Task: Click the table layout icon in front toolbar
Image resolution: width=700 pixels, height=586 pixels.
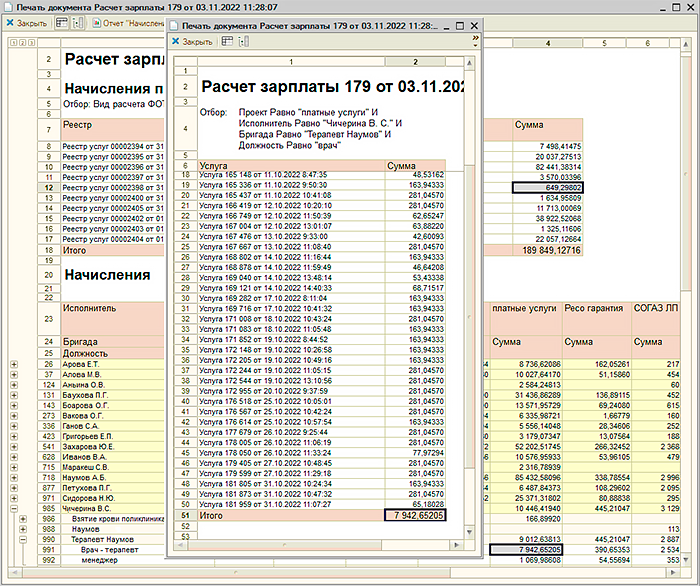Action: coord(227,42)
